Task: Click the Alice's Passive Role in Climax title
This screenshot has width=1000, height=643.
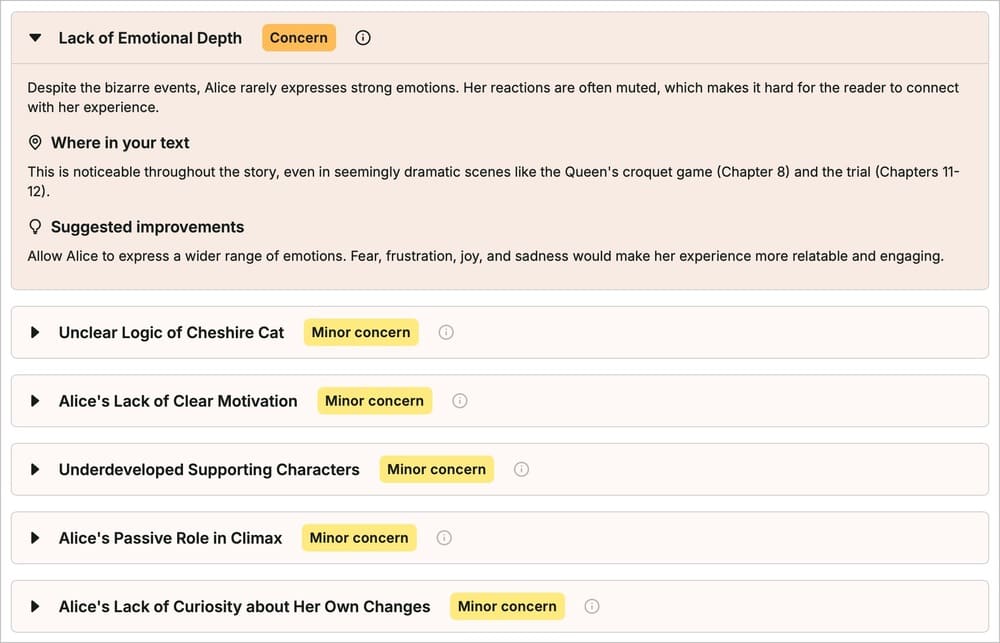Action: (x=170, y=538)
